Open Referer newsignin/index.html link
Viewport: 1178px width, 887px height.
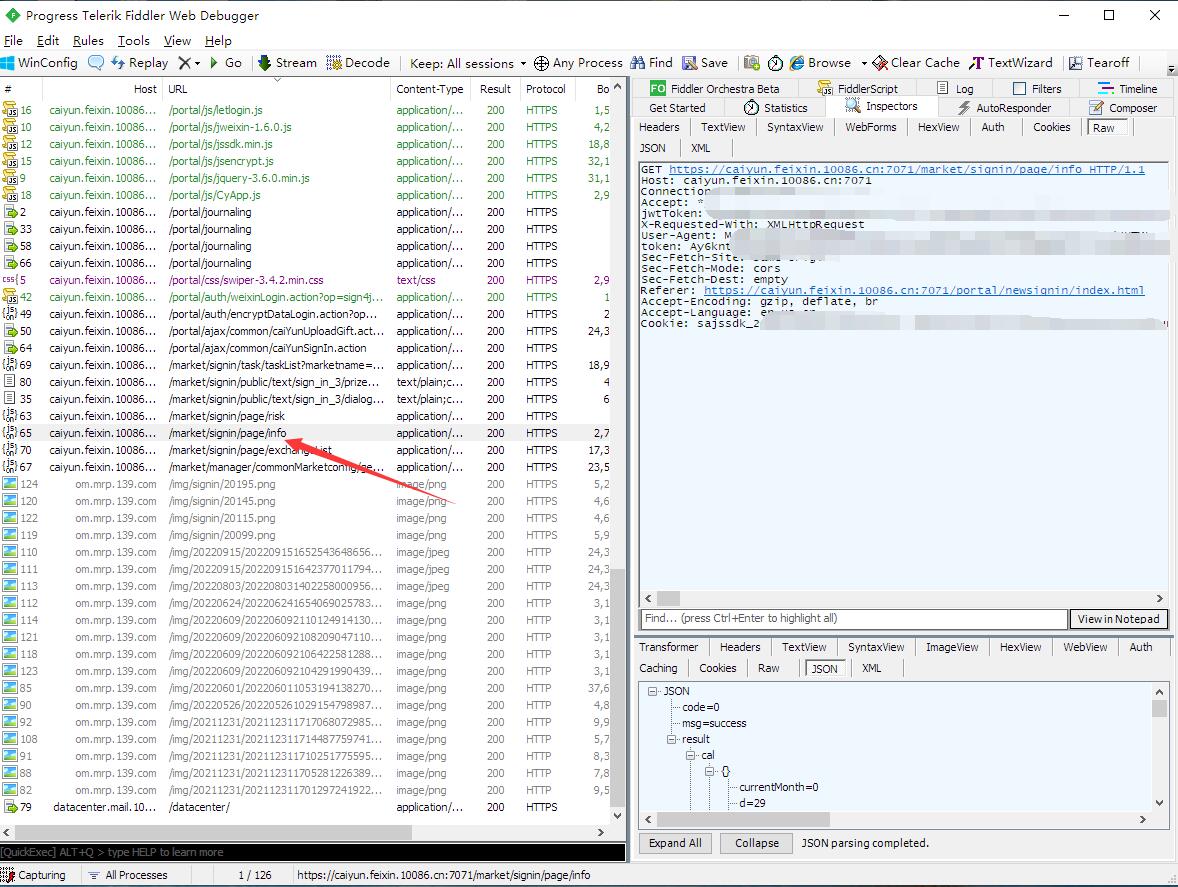point(924,291)
